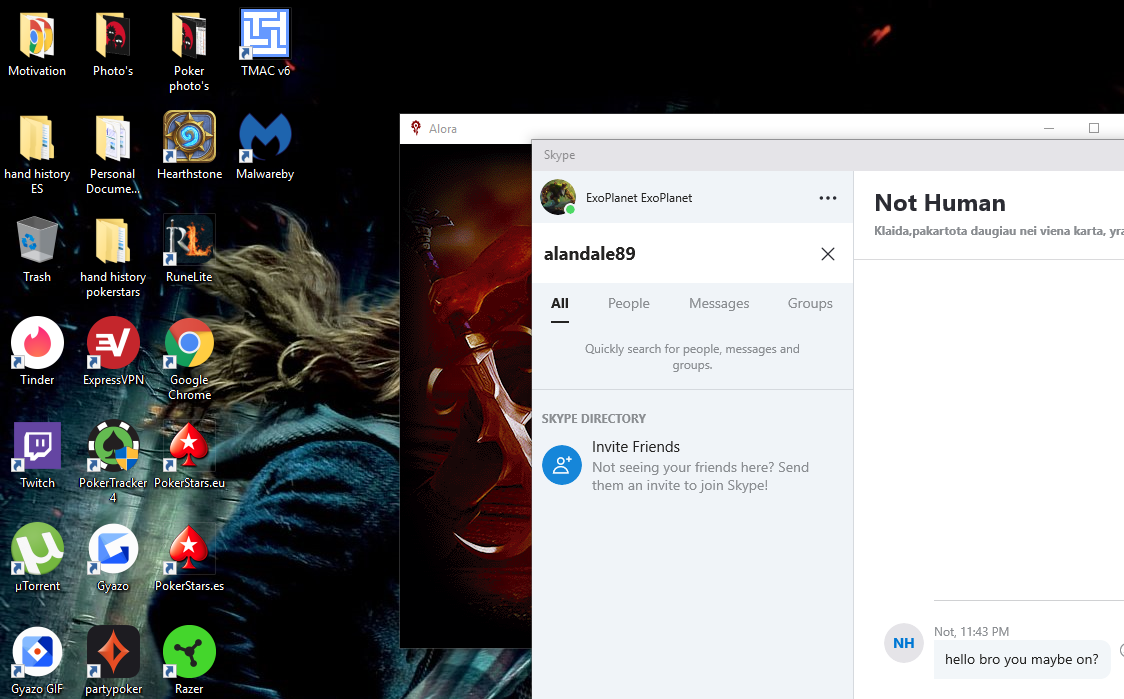The image size is (1124, 699).
Task: Switch to the People search tab
Action: coord(629,303)
